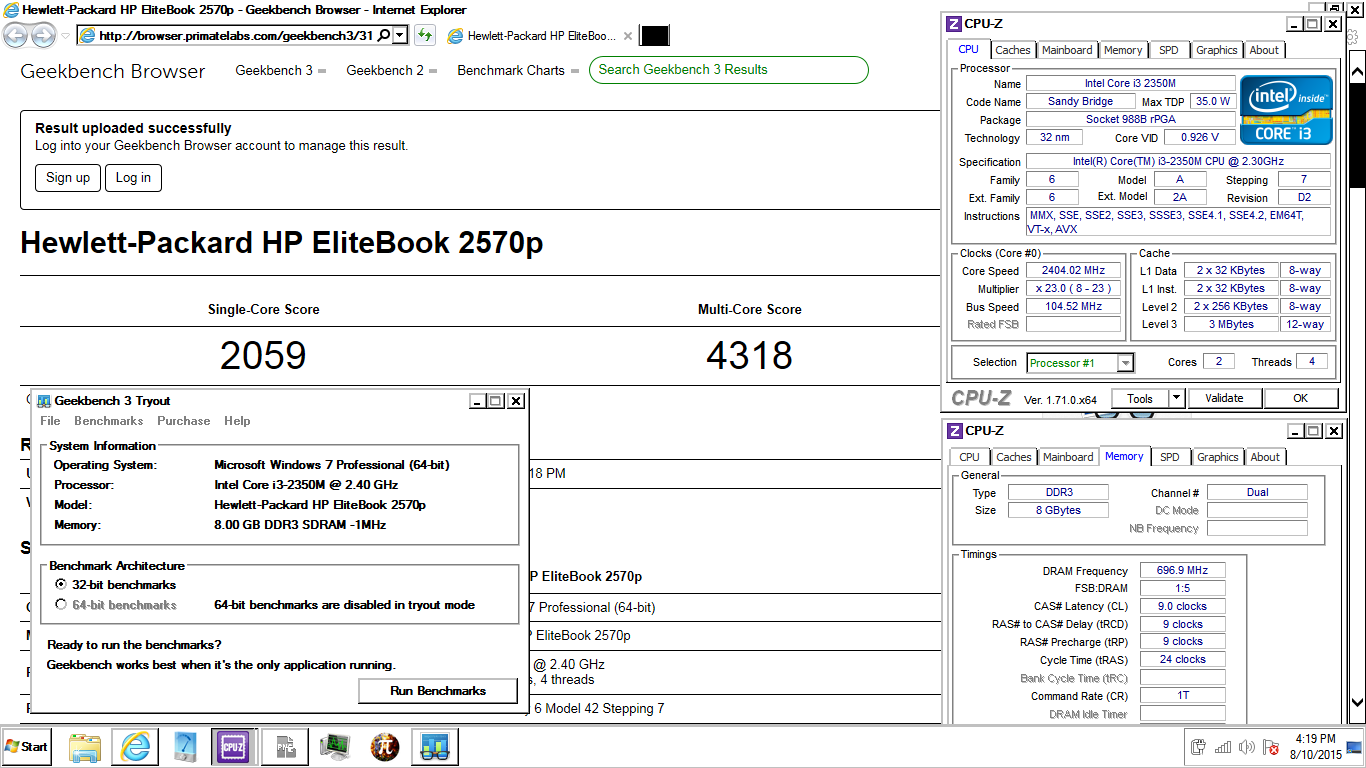Switch to Mainboard tab in upper CPU-Z window

coord(1067,50)
